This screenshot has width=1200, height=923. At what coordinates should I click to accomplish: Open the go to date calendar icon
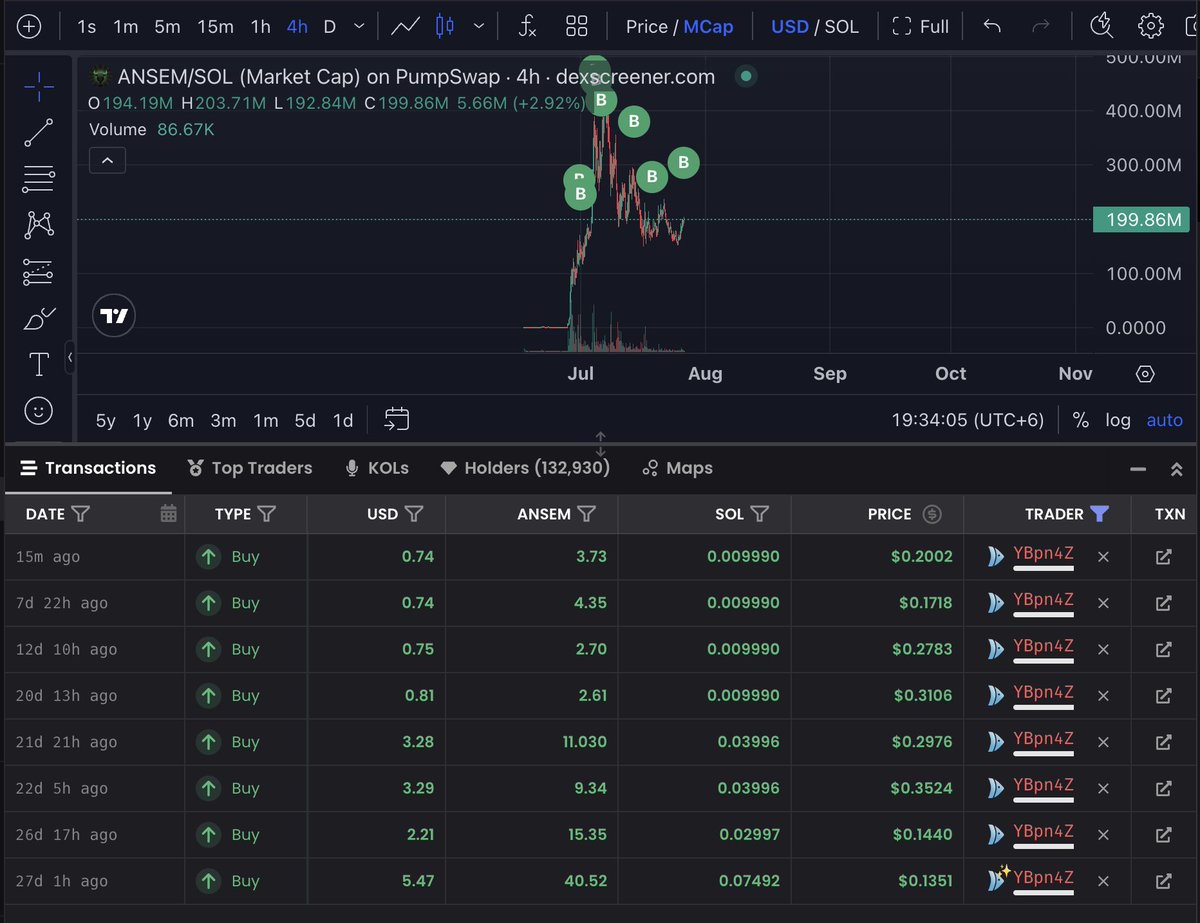pos(397,419)
